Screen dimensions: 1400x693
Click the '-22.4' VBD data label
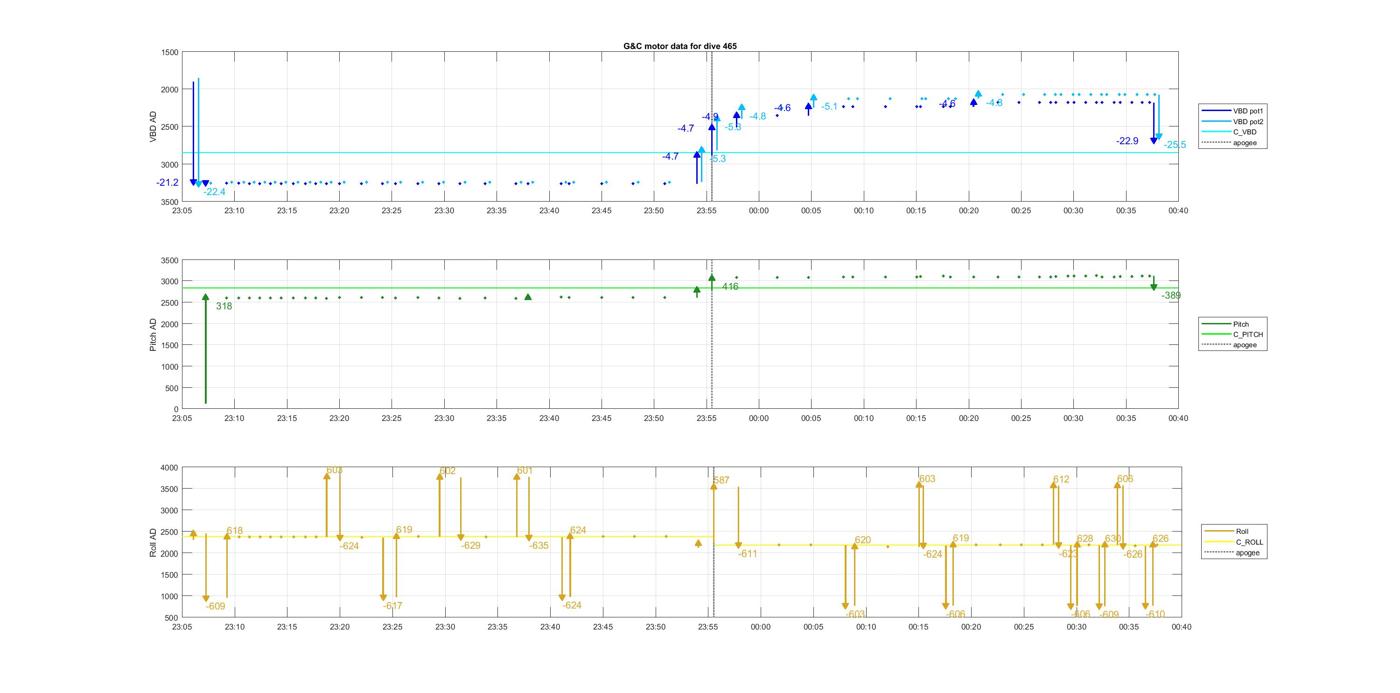tap(214, 192)
